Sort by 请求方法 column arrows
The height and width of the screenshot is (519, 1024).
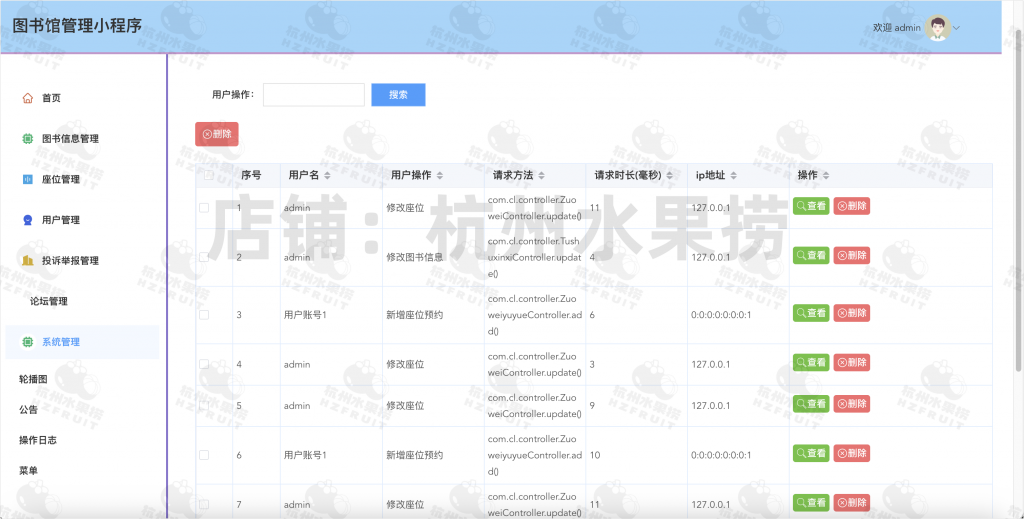pos(541,176)
